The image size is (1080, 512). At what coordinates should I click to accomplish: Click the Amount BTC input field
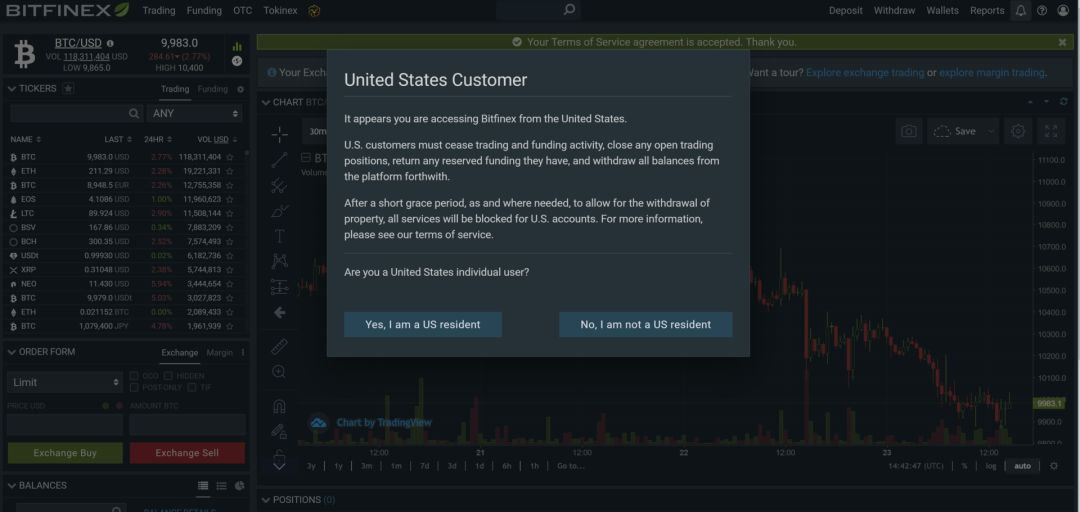point(187,424)
